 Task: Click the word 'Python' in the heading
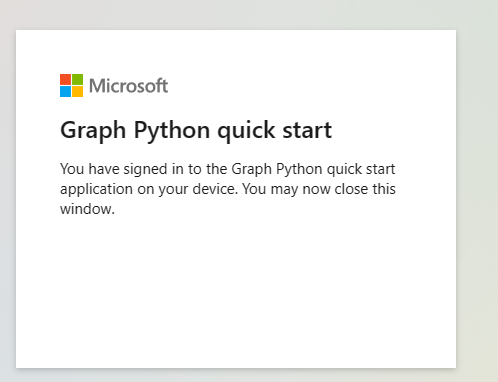[172, 131]
